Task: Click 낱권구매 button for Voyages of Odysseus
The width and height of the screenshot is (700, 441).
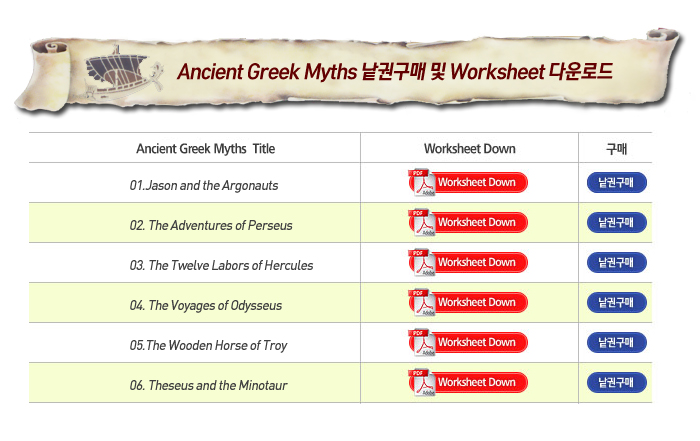Action: 617,303
